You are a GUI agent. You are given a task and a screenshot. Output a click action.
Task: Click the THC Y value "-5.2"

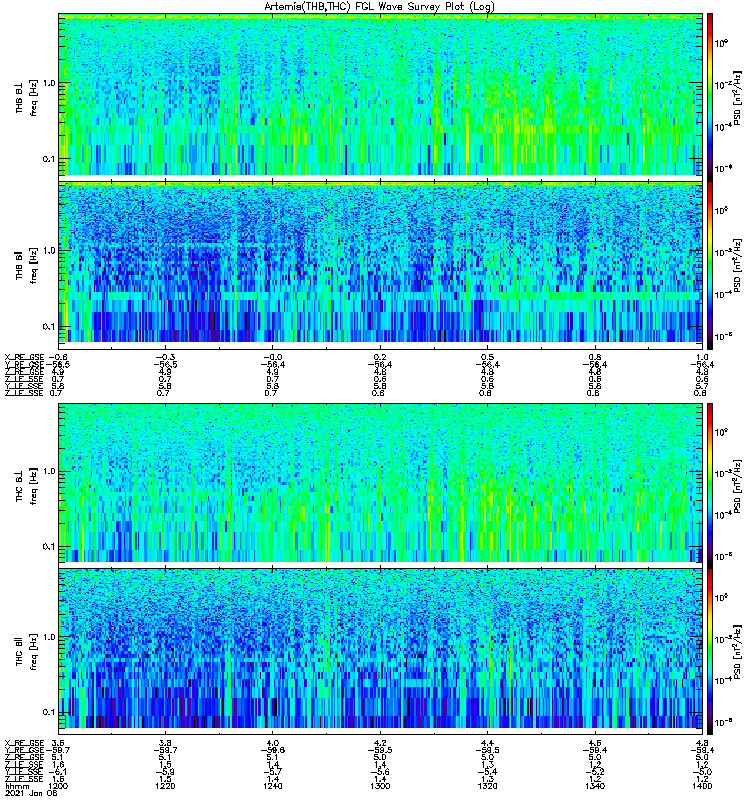click(x=595, y=772)
